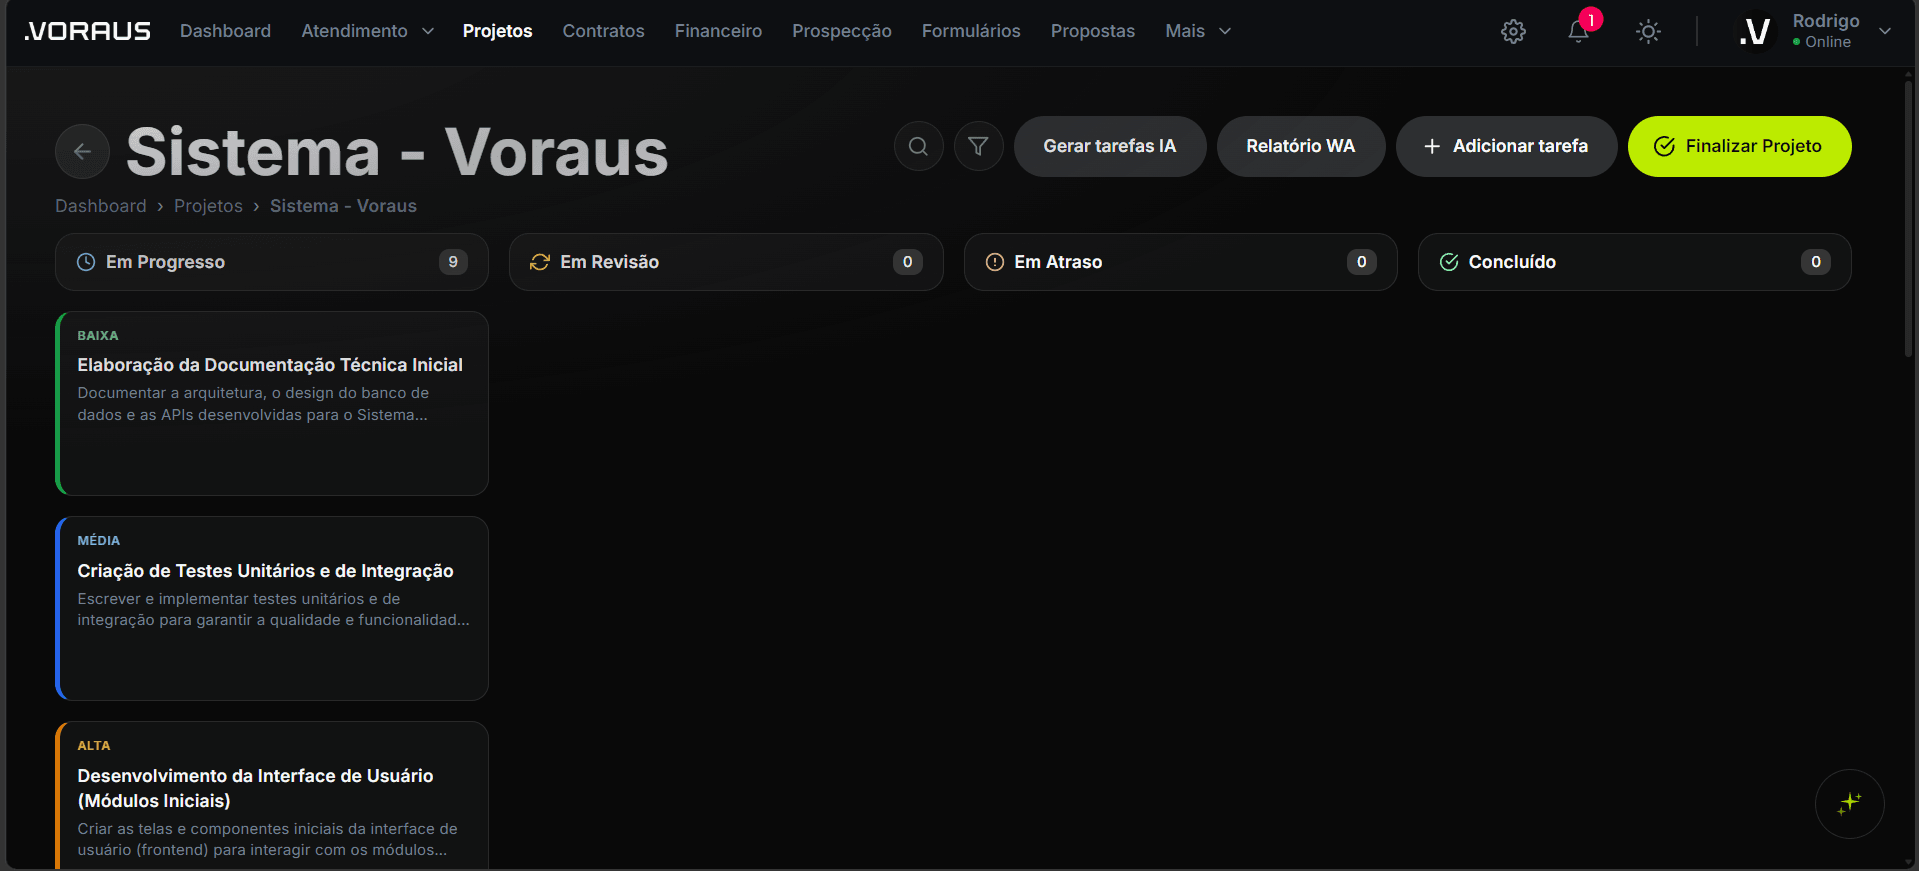The width and height of the screenshot is (1919, 871).
Task: Click the Adicionar tarefa button
Action: coord(1506,146)
